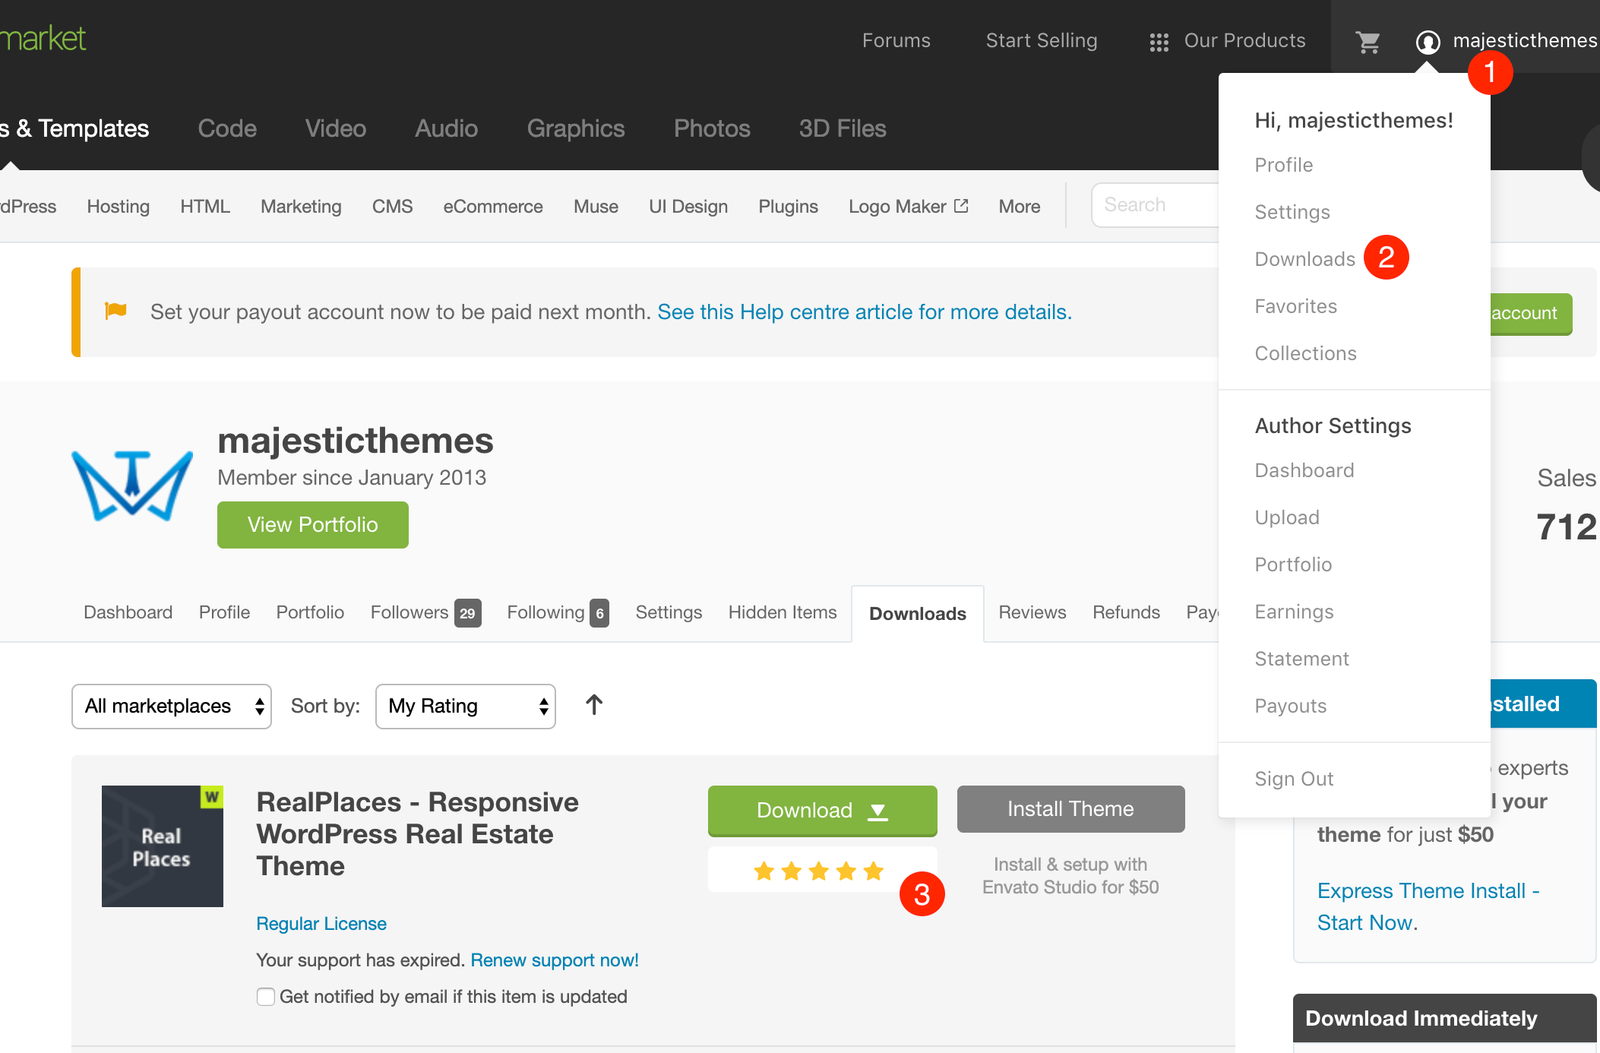Open the Renew support now link
1600x1053 pixels.
554,960
